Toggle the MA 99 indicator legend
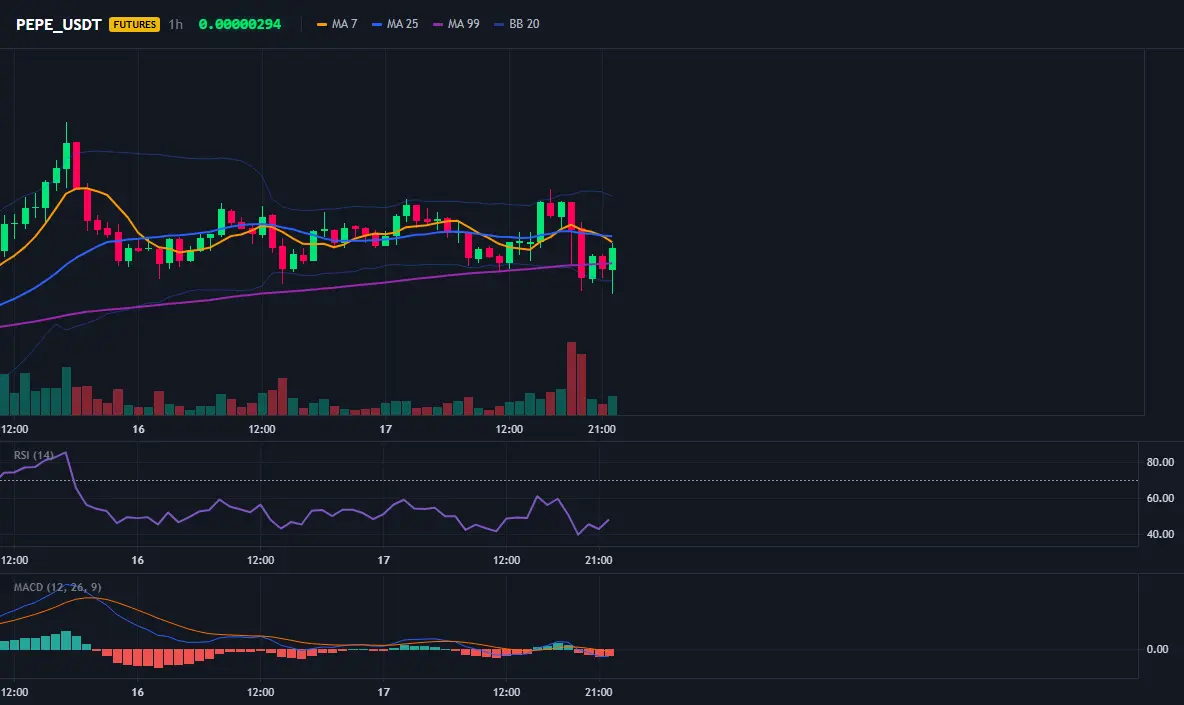This screenshot has height=705, width=1184. coord(456,24)
